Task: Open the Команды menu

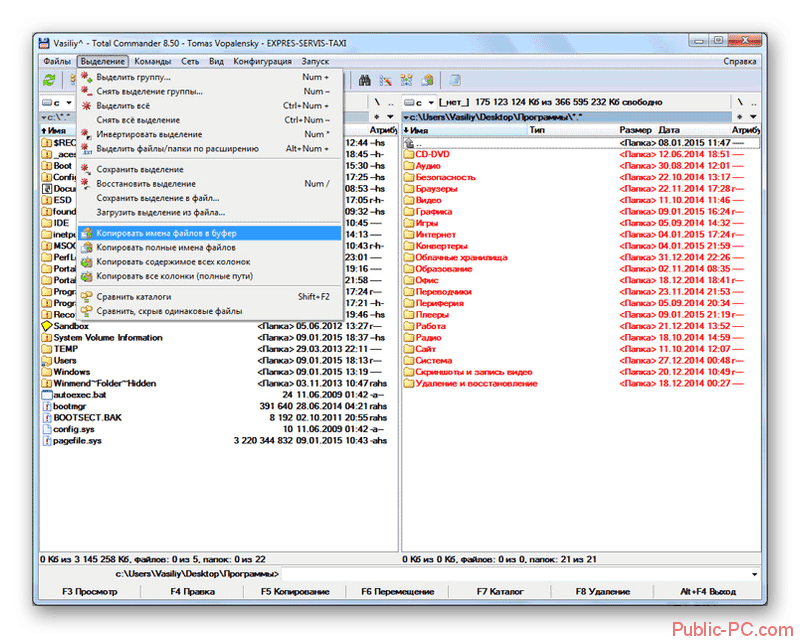Action: (153, 61)
